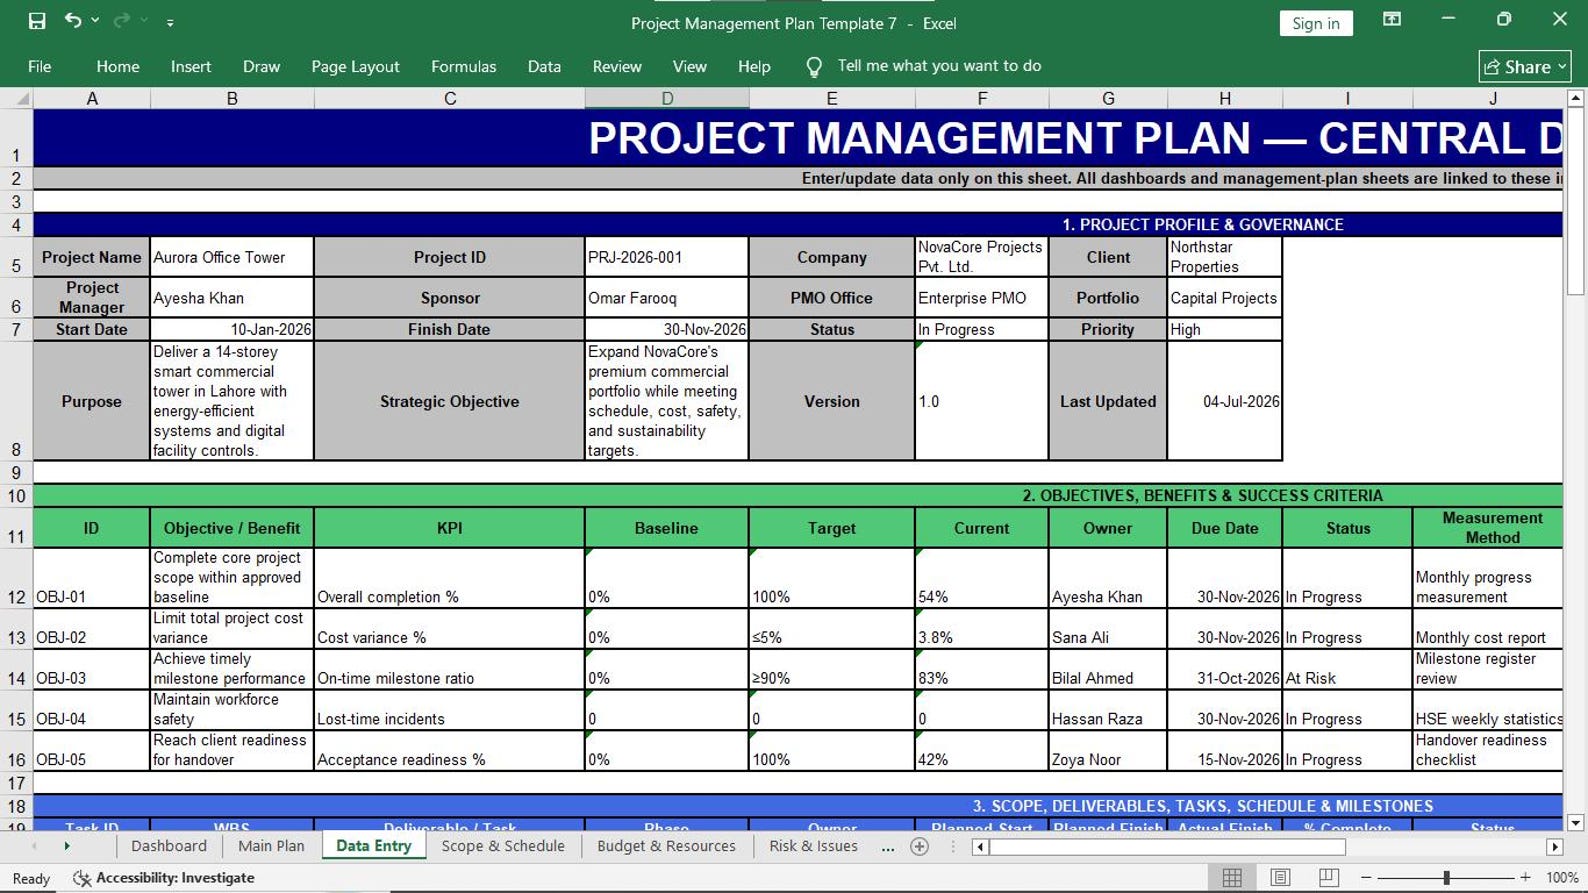Select the OBJ-03 cell
This screenshot has height=893, width=1588.
91,669
